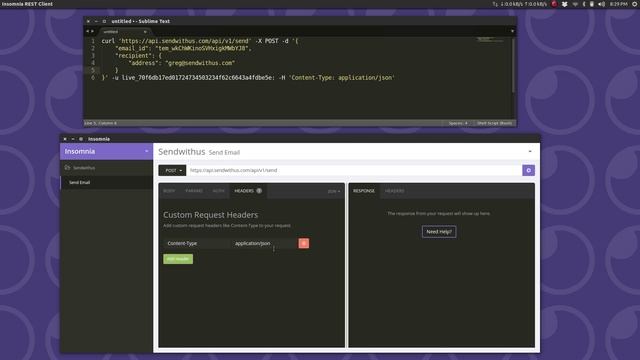Click the application/json header value field
640x360 pixels.
click(264, 243)
